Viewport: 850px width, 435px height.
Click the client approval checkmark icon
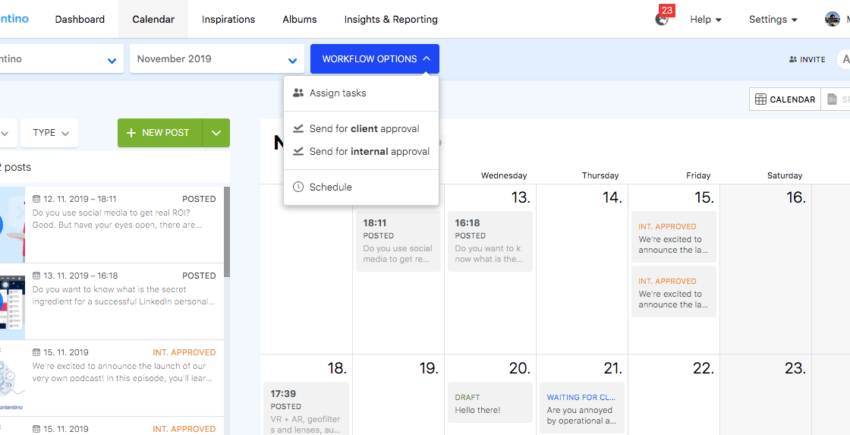pos(298,129)
